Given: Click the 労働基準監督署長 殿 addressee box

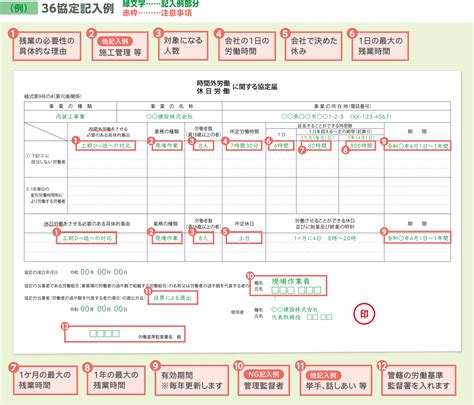Looking at the screenshot, I should 125,334.
